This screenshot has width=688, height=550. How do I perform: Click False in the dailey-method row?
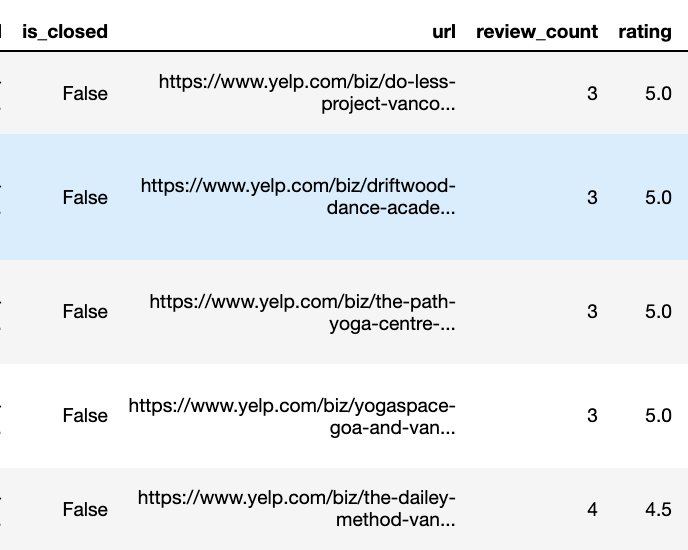(x=85, y=510)
